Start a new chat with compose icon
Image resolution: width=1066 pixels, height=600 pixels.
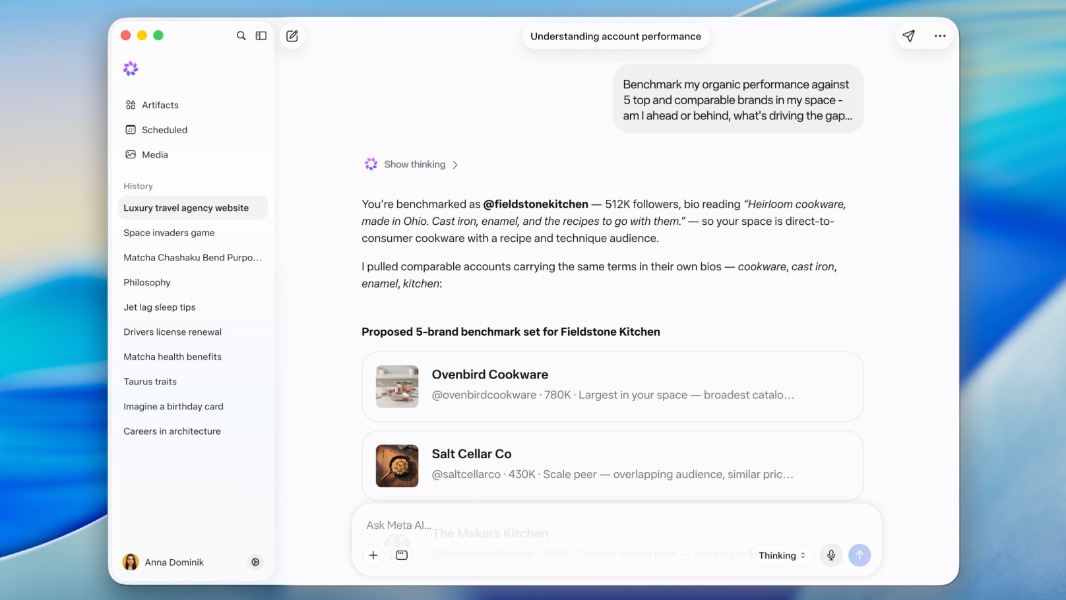coord(292,36)
